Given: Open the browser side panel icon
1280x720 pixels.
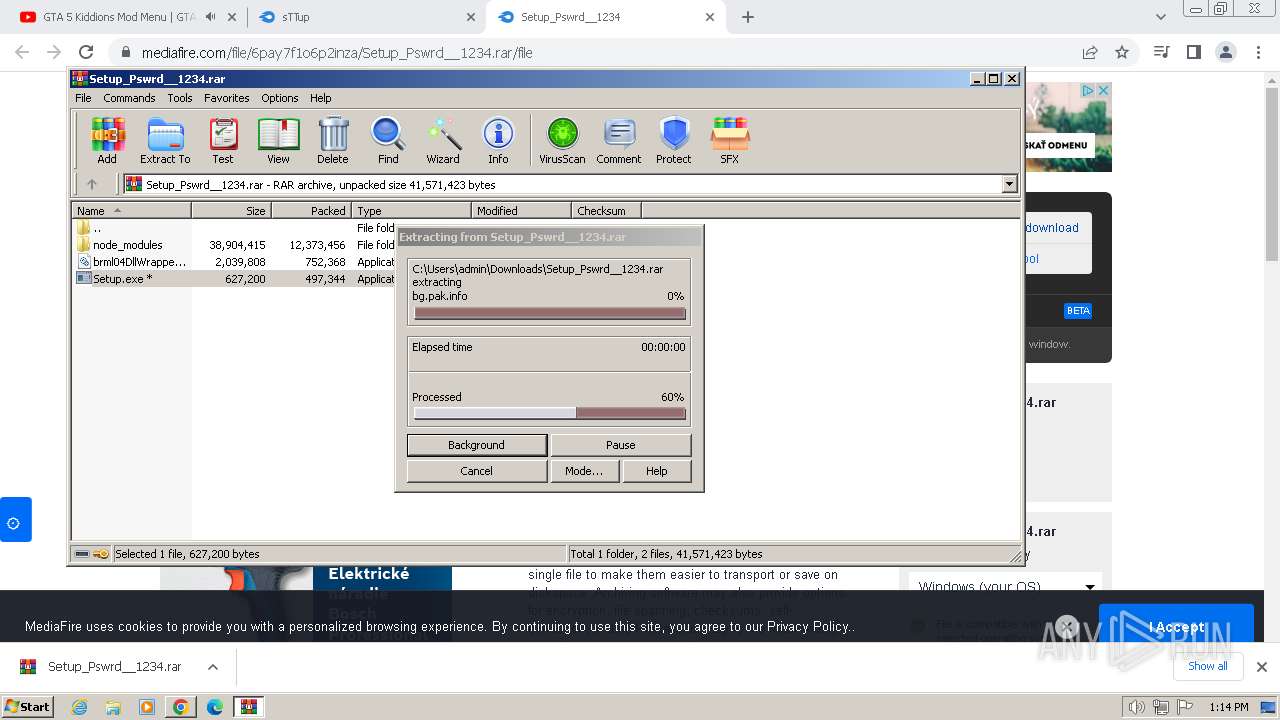Looking at the screenshot, I should point(1194,52).
